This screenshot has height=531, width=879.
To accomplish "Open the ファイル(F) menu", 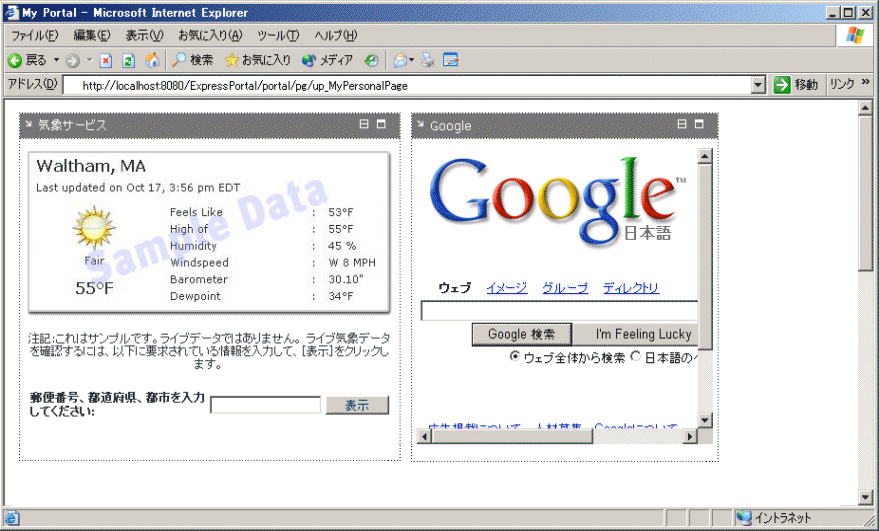I will pos(35,35).
